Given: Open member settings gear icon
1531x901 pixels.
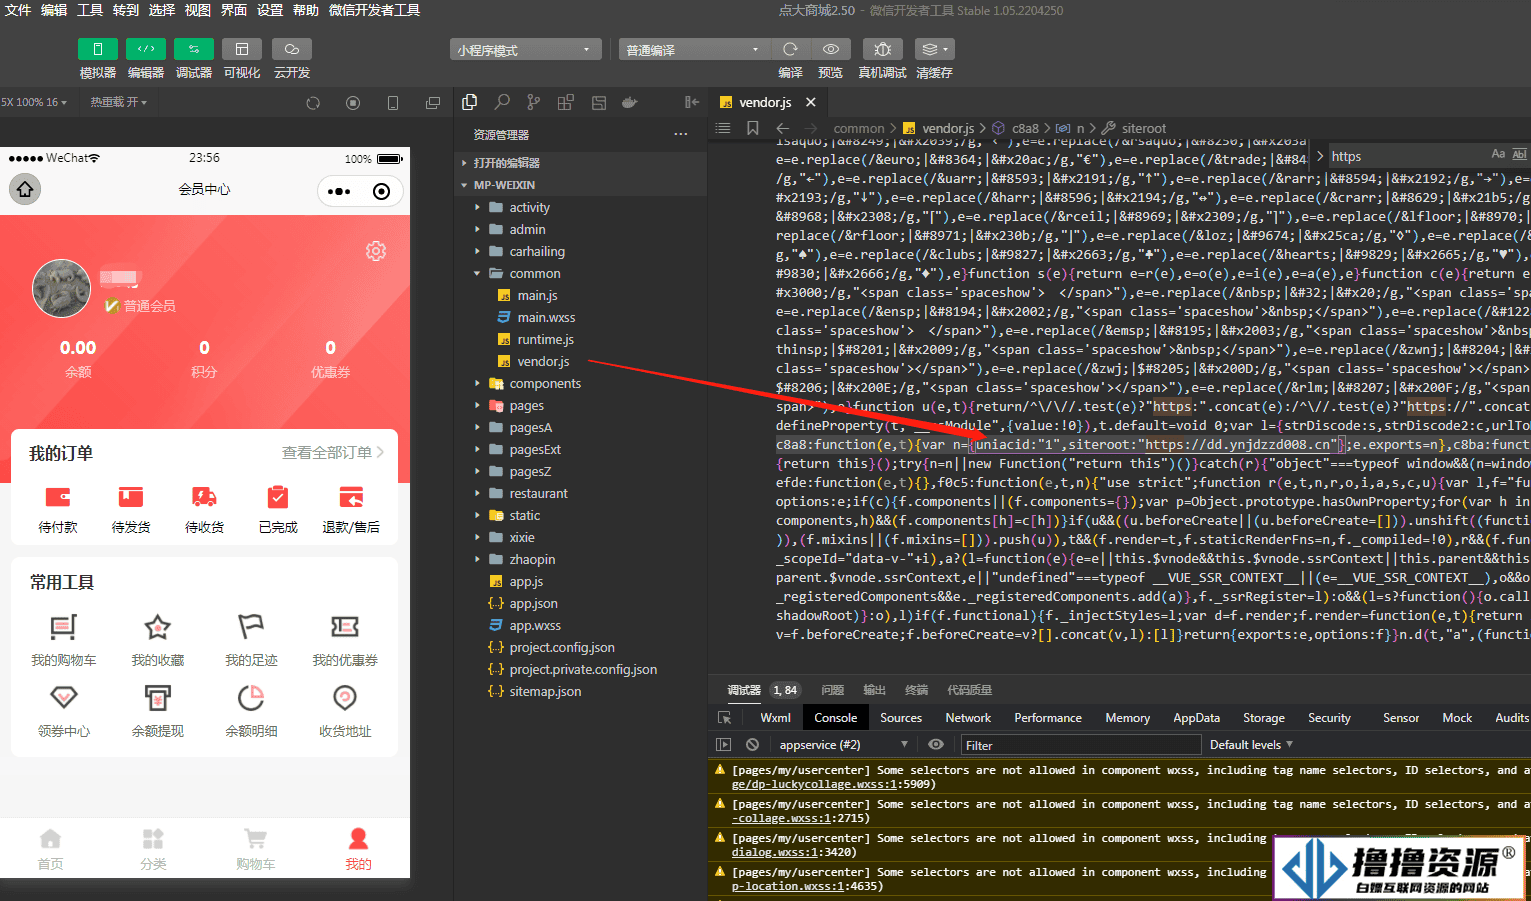Looking at the screenshot, I should [376, 251].
